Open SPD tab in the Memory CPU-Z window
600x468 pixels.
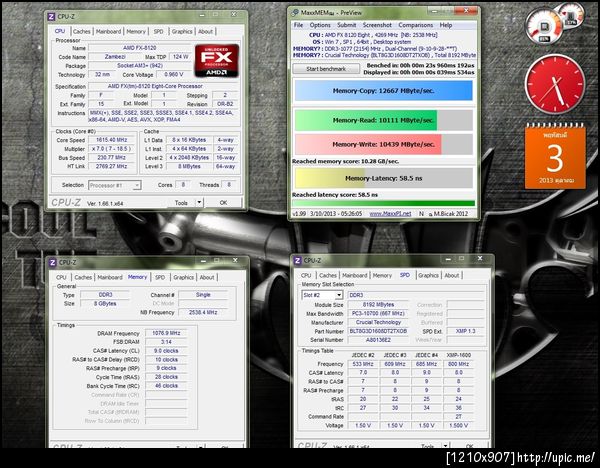(160, 277)
